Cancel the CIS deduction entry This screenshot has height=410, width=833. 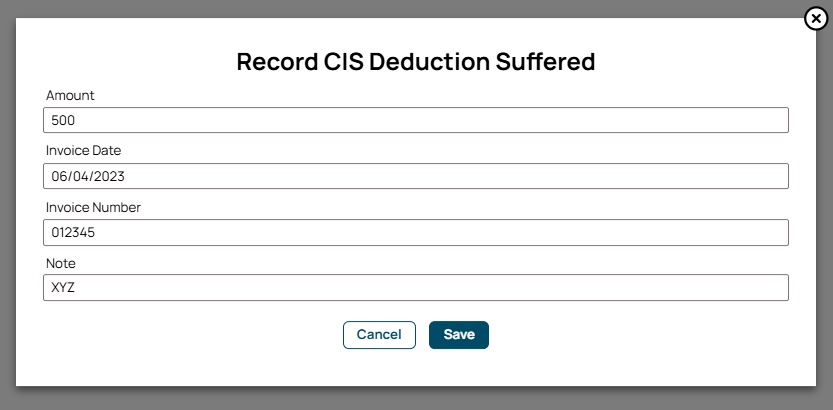pyautogui.click(x=379, y=335)
